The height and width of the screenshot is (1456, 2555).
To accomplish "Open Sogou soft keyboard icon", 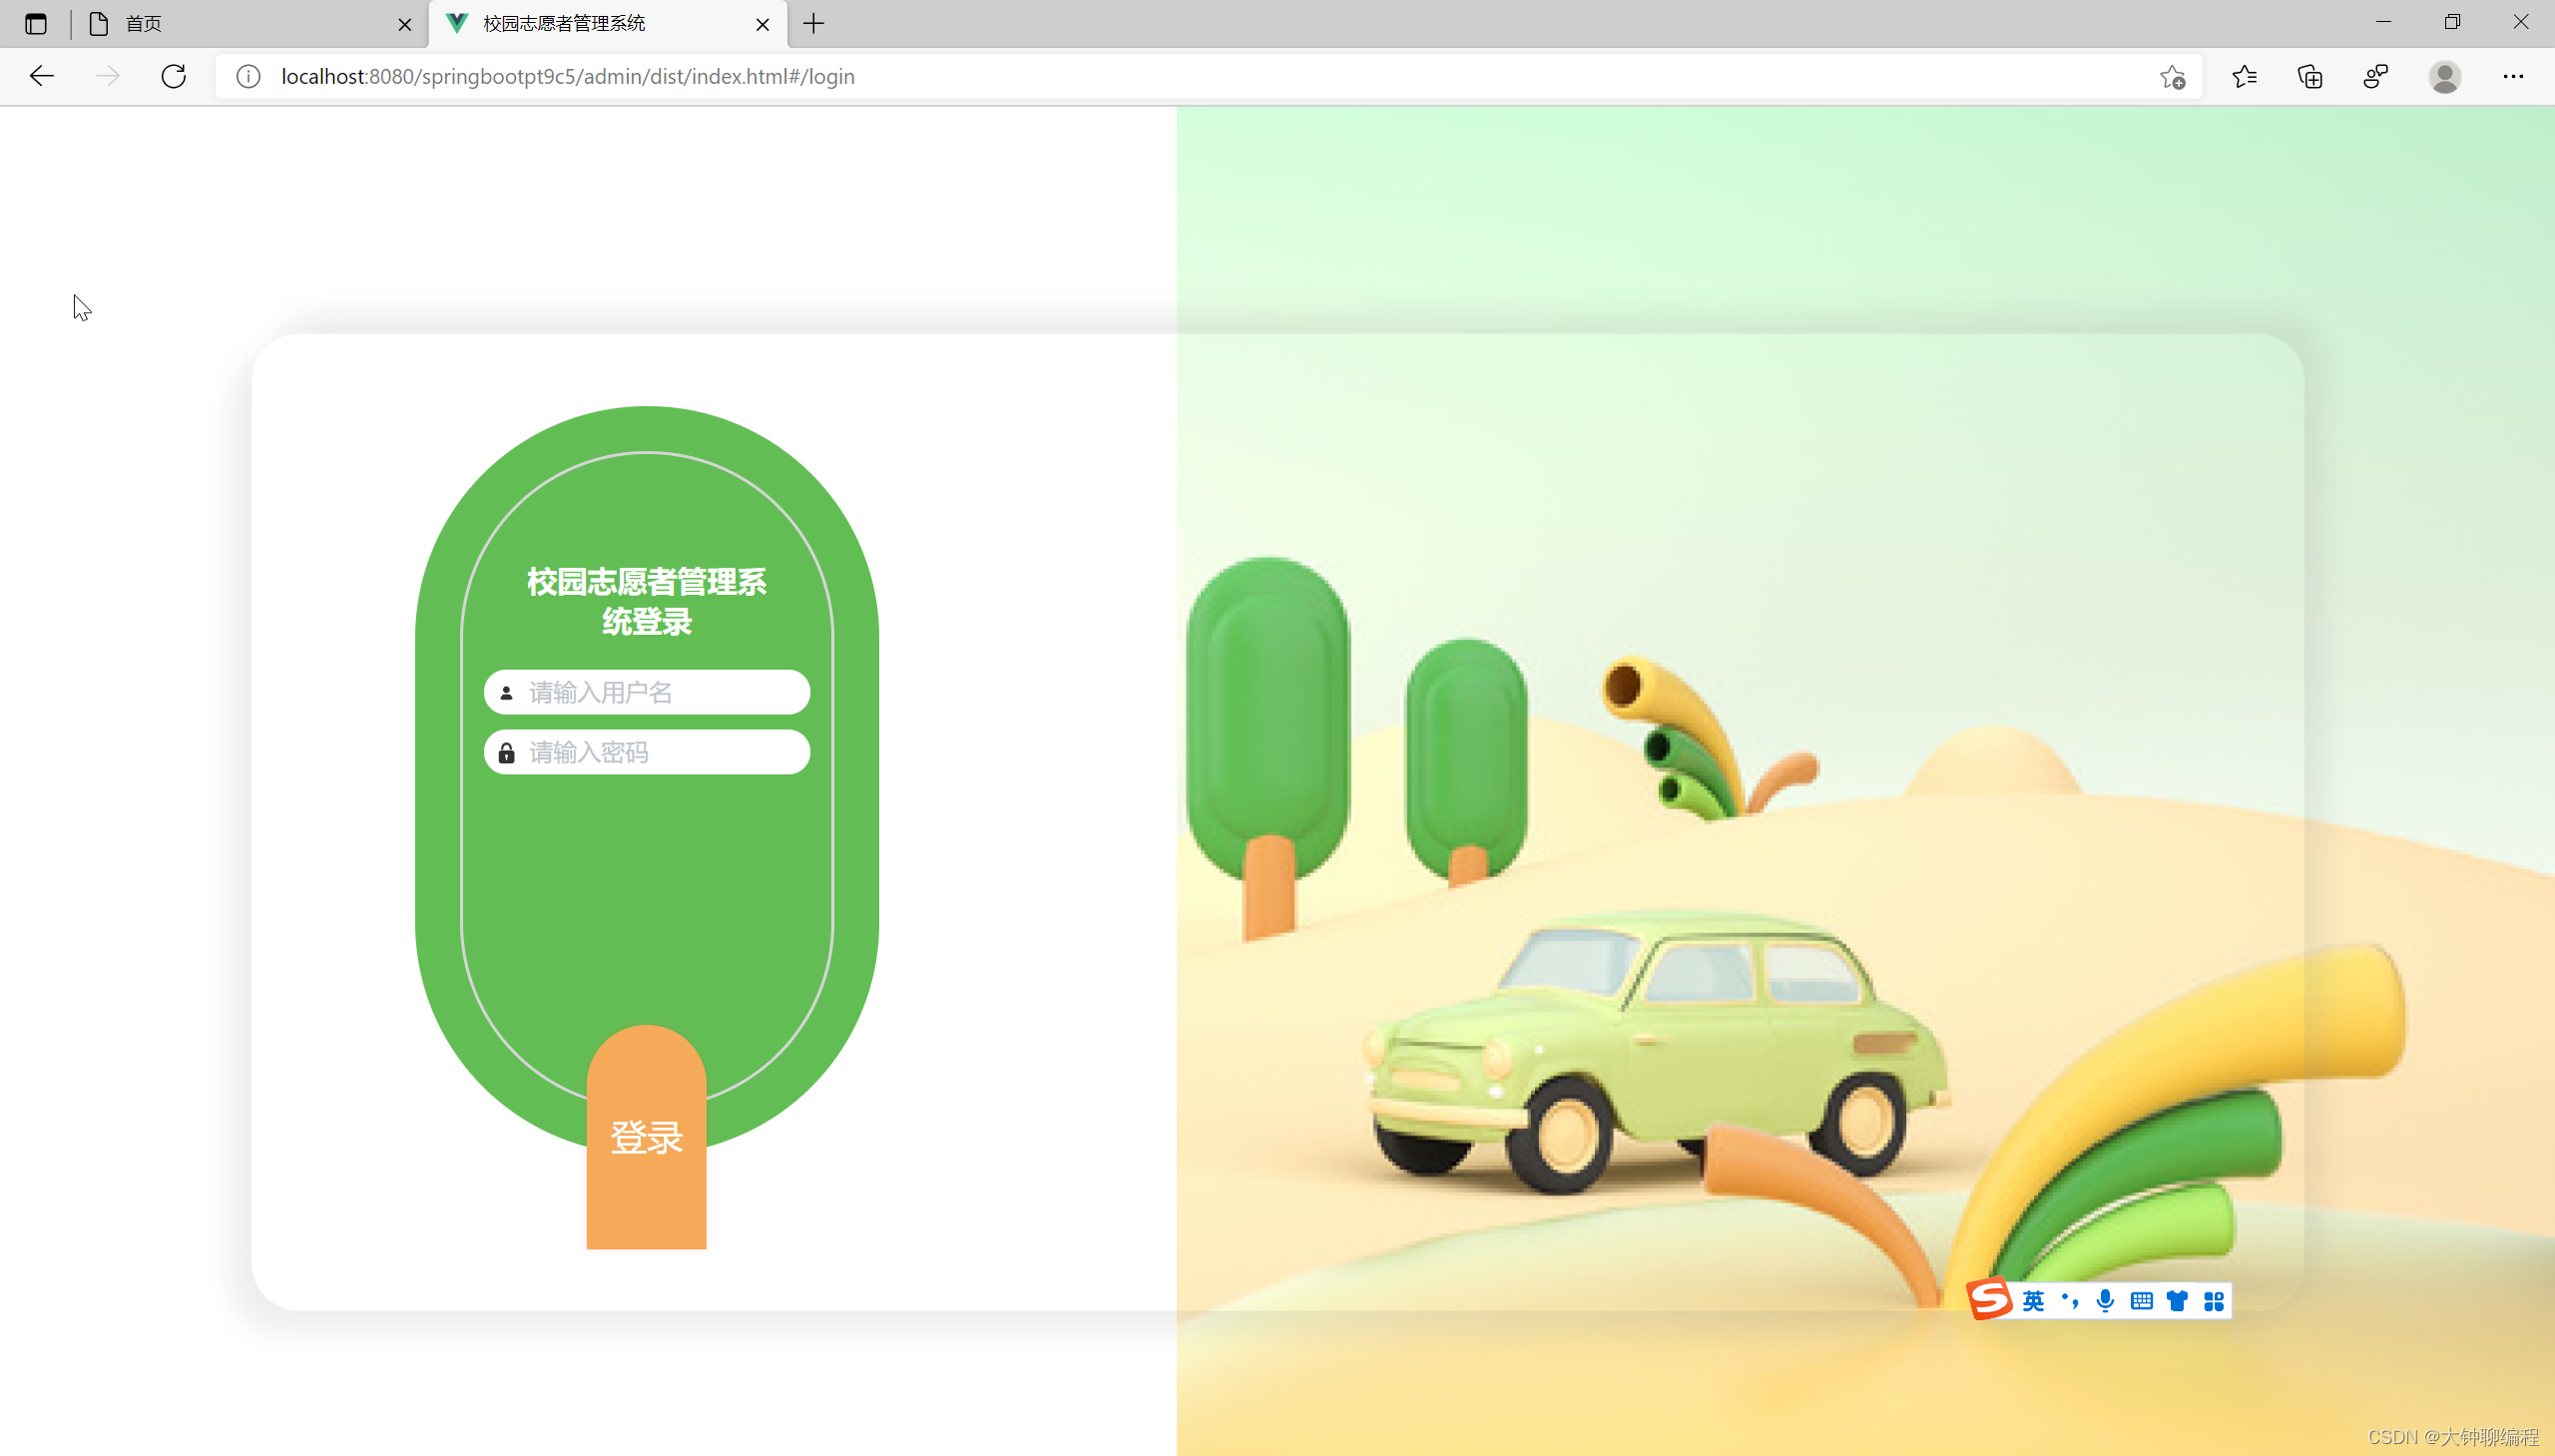I will pos(2141,1301).
